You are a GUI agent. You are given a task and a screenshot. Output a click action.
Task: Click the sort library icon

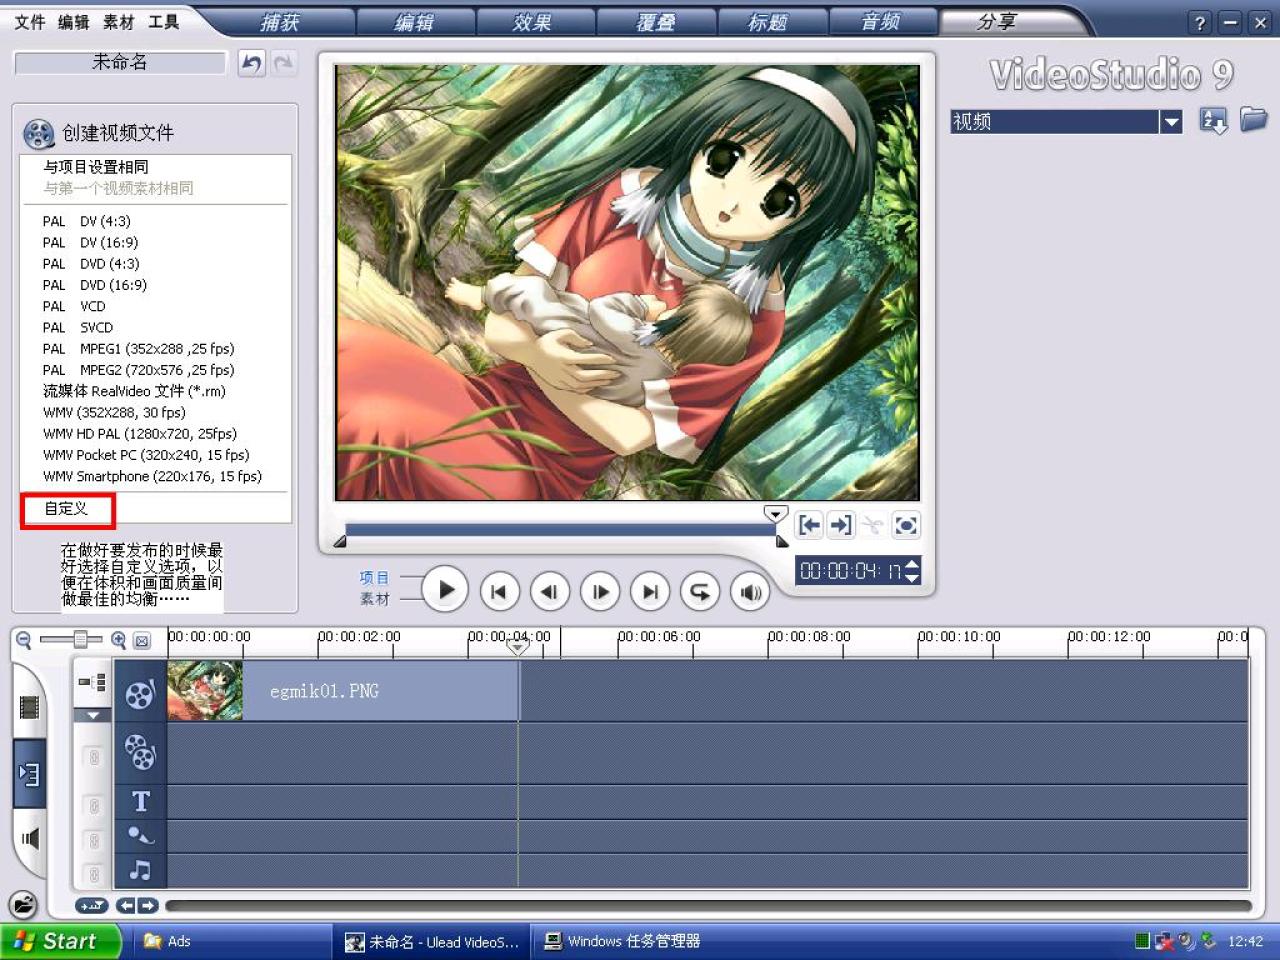coord(1213,121)
